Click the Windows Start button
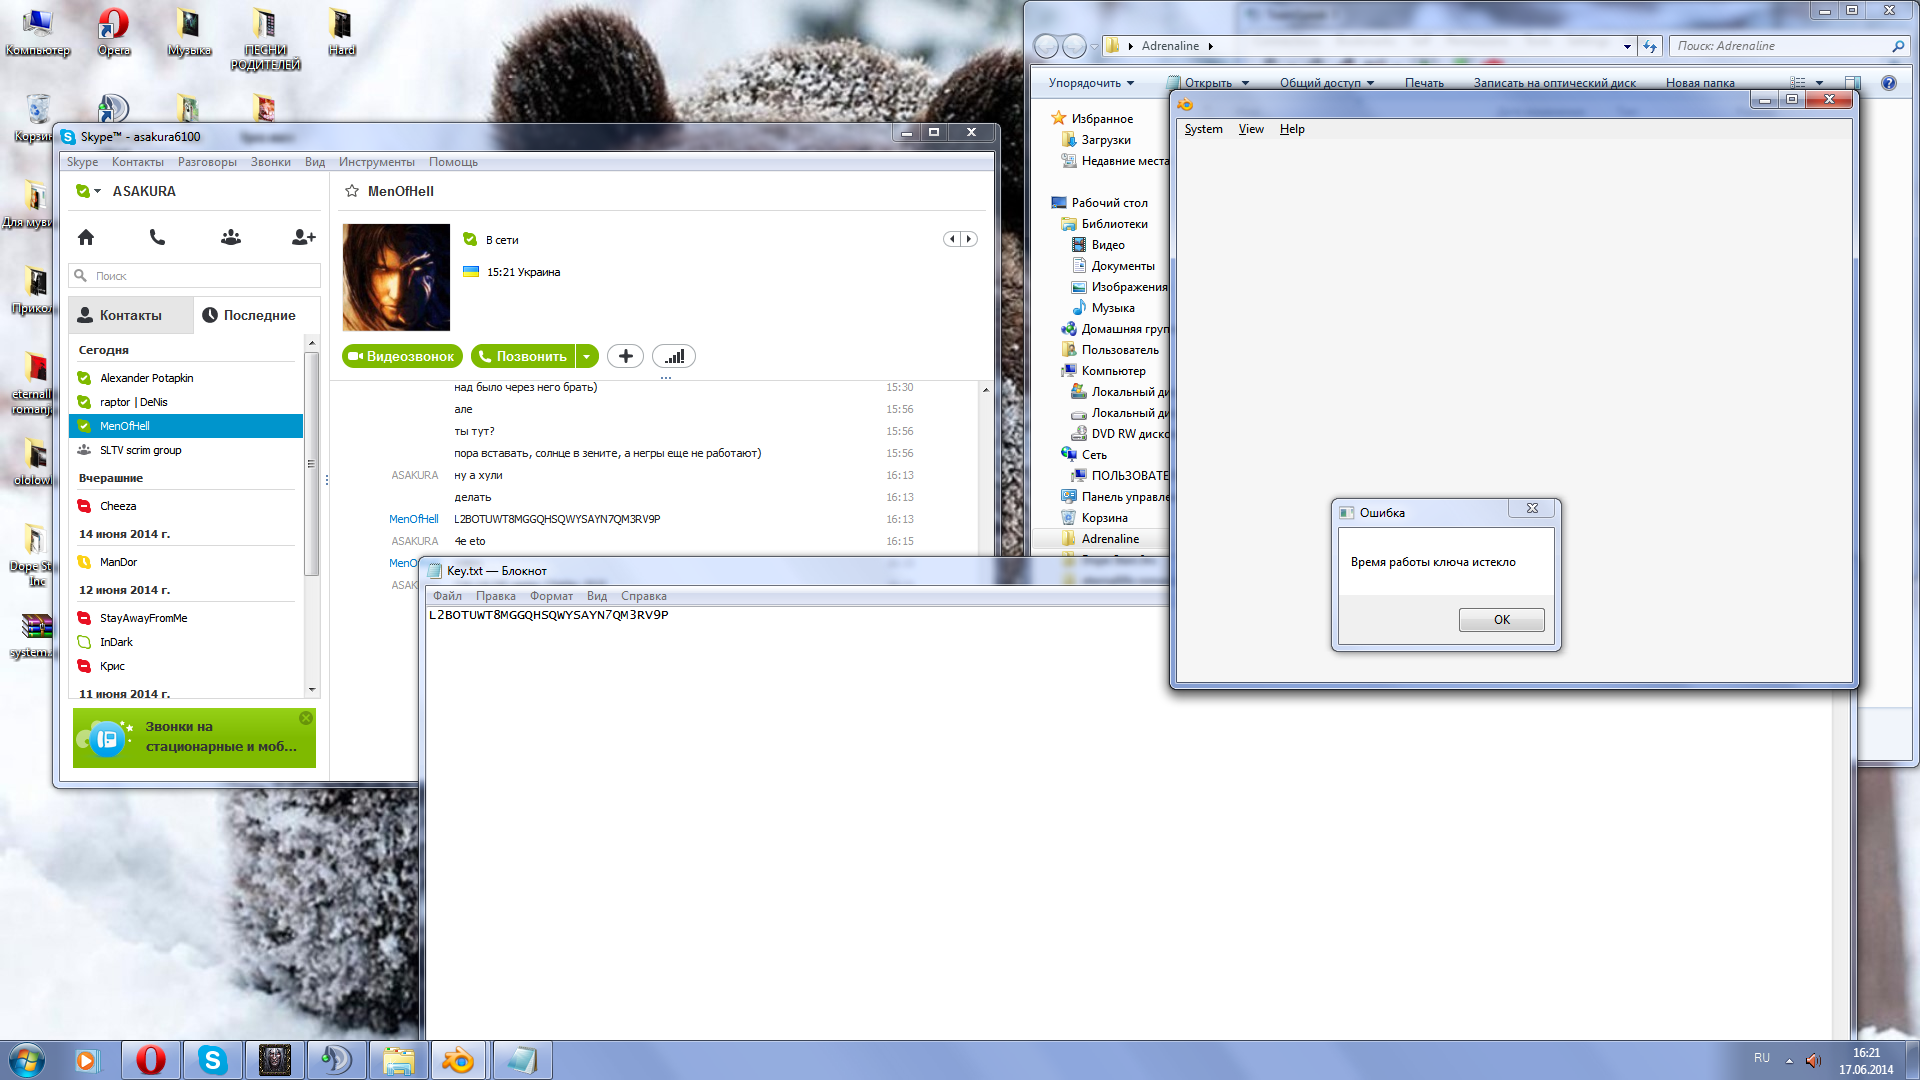Image resolution: width=1920 pixels, height=1080 pixels. (27, 1060)
